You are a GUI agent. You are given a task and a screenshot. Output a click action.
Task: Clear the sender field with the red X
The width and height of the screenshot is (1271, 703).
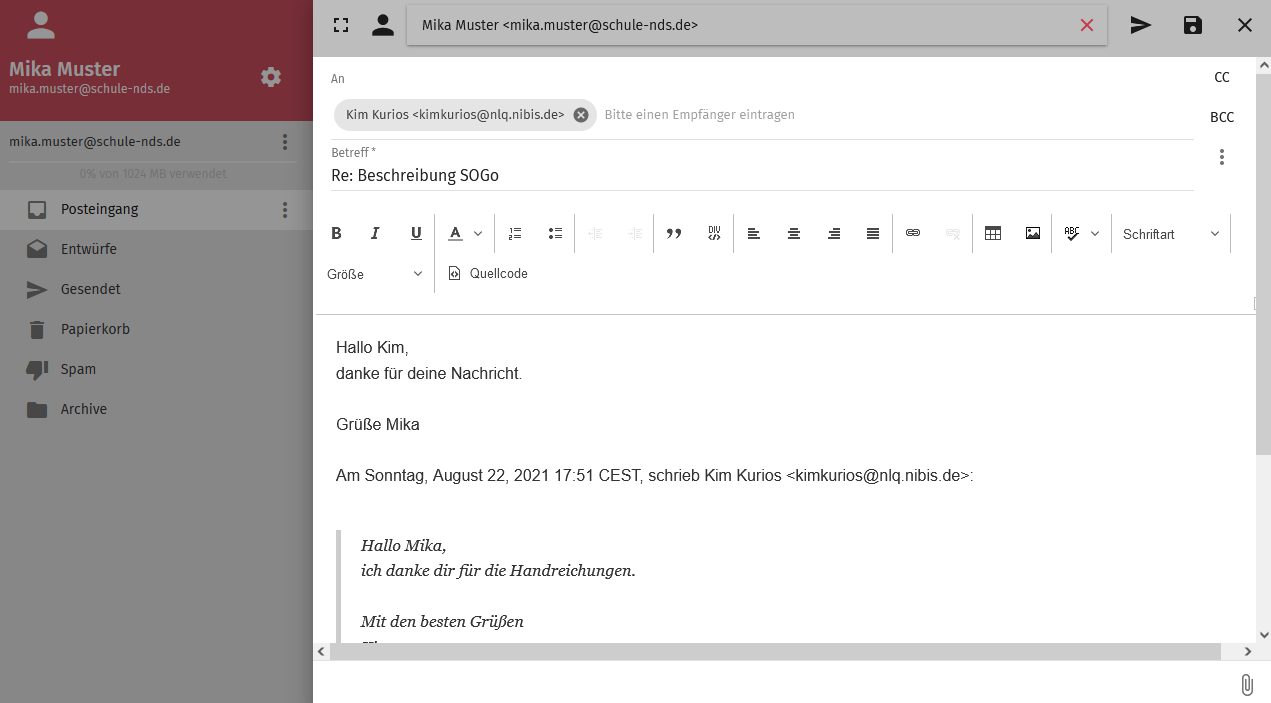1087,25
